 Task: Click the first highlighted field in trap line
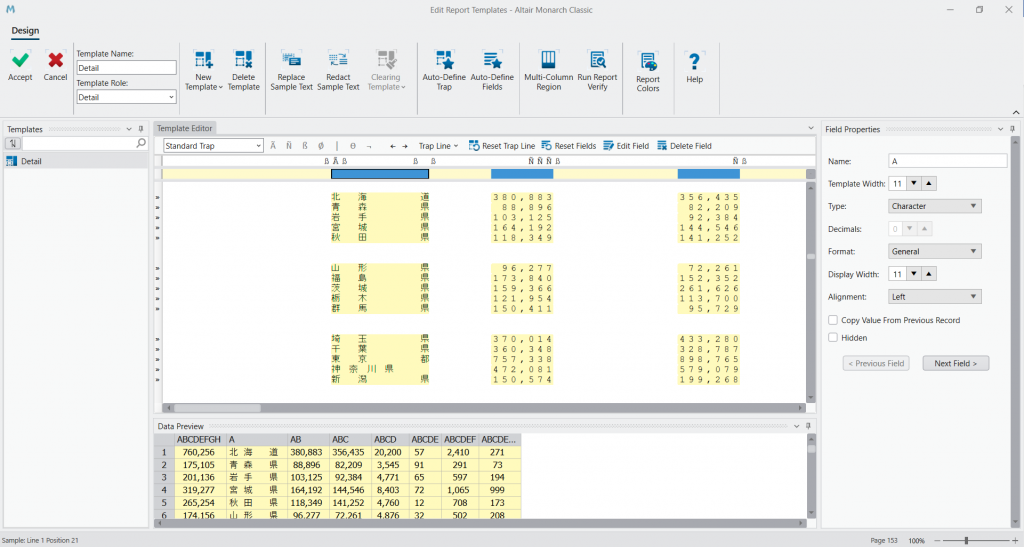pyautogui.click(x=380, y=174)
